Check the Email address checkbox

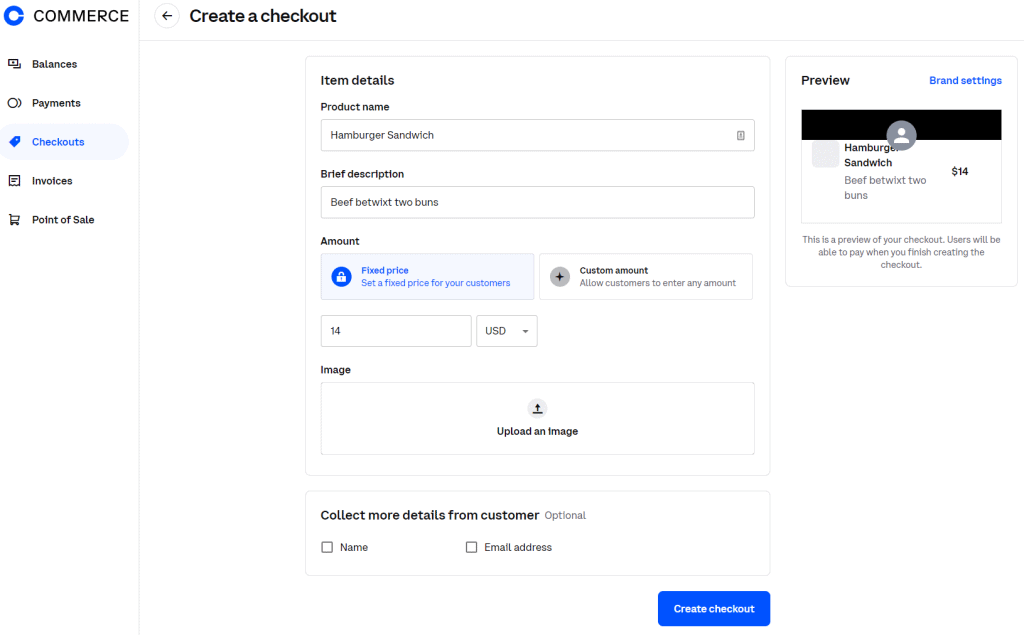[x=472, y=547]
